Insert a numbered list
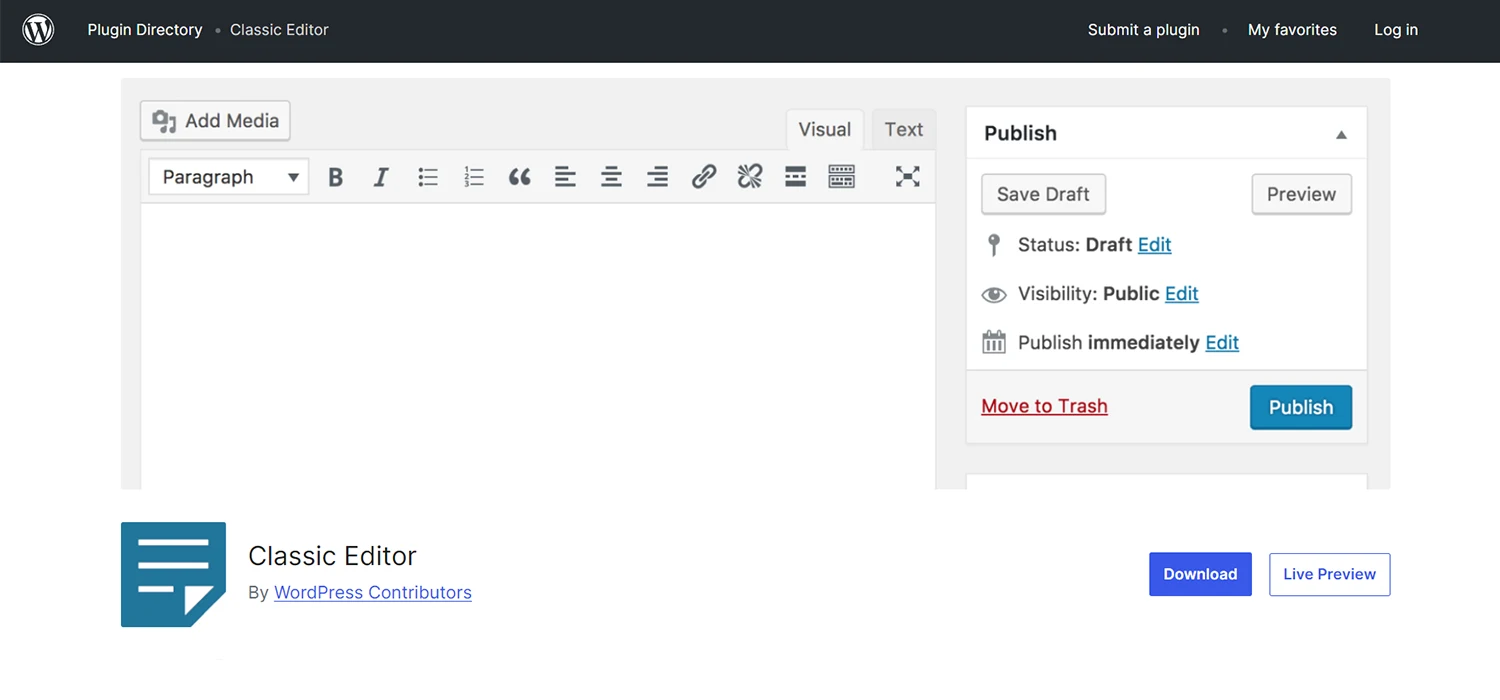This screenshot has height=700, width=1500. (474, 178)
